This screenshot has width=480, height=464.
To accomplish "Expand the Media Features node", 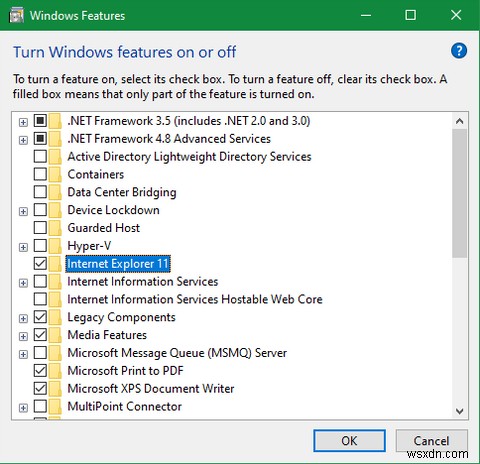I will coord(23,337).
